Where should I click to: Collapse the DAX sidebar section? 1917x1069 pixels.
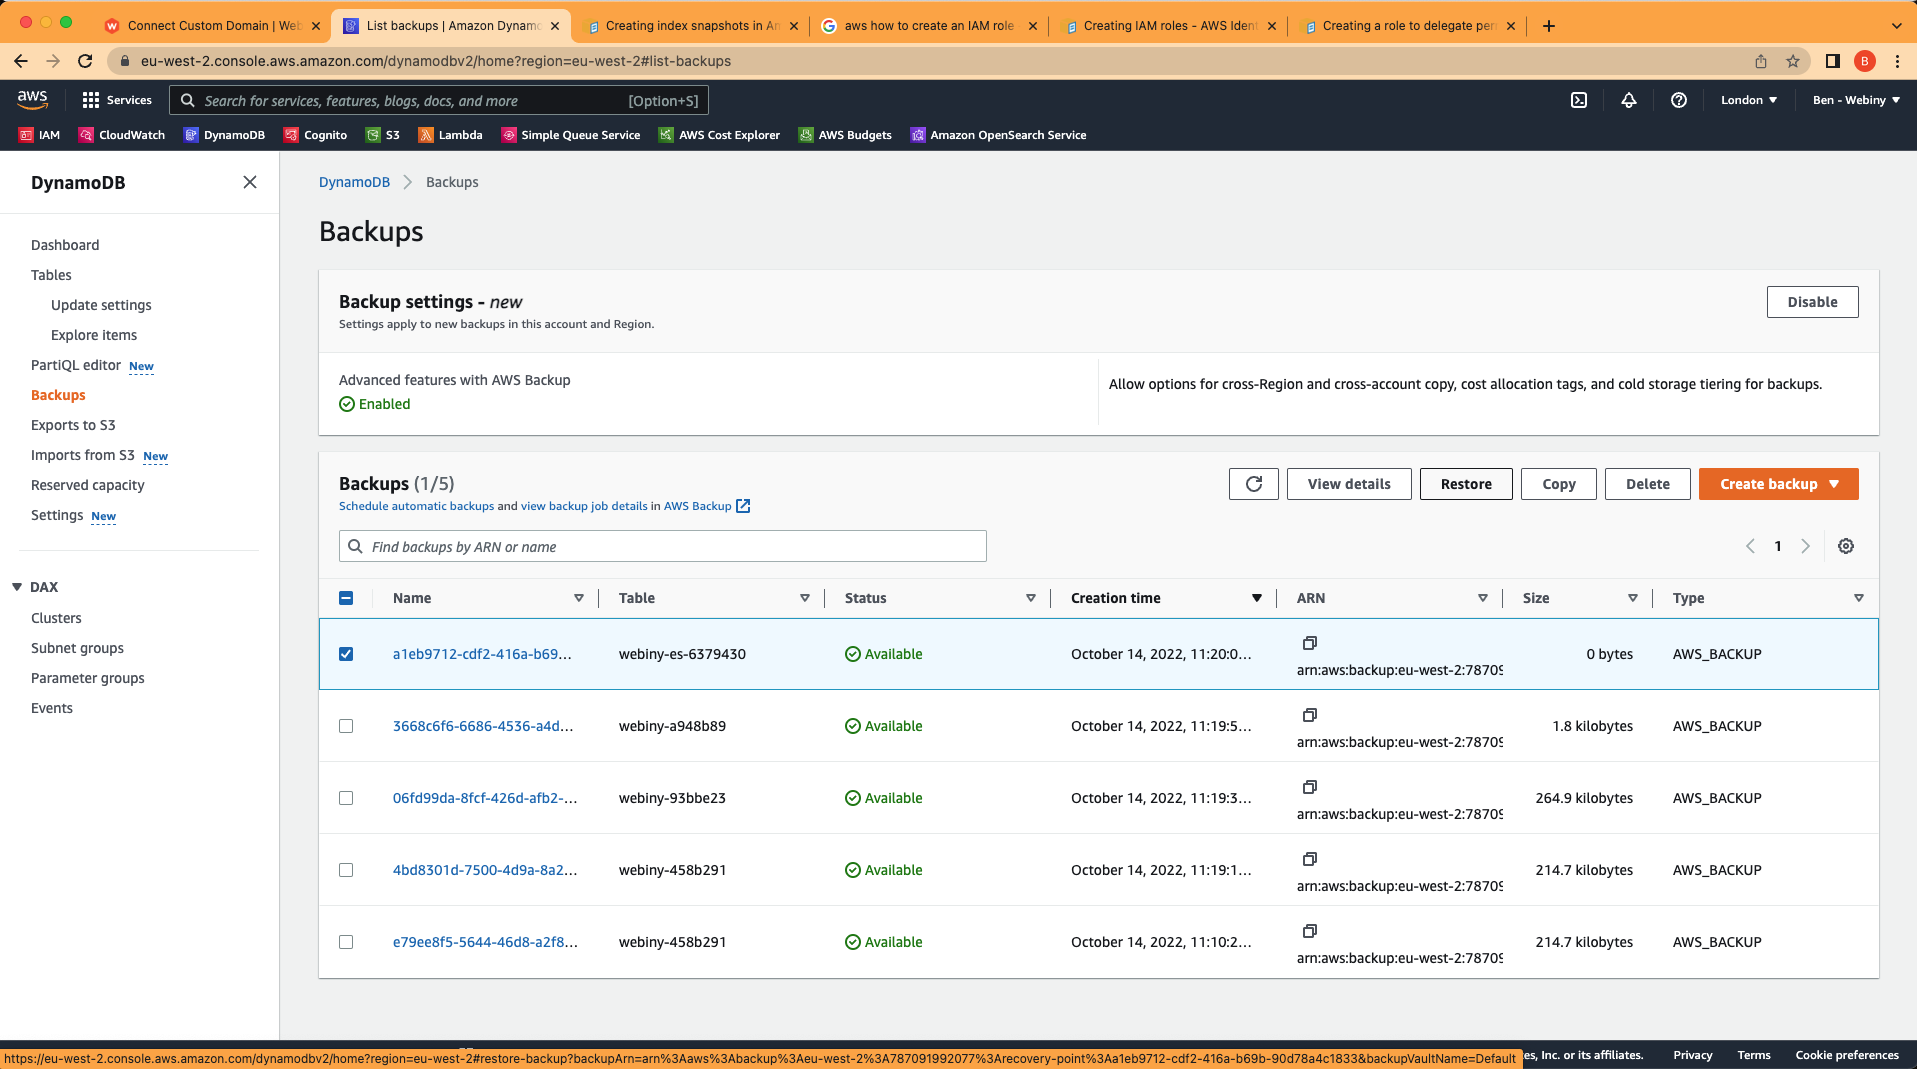click(x=16, y=587)
